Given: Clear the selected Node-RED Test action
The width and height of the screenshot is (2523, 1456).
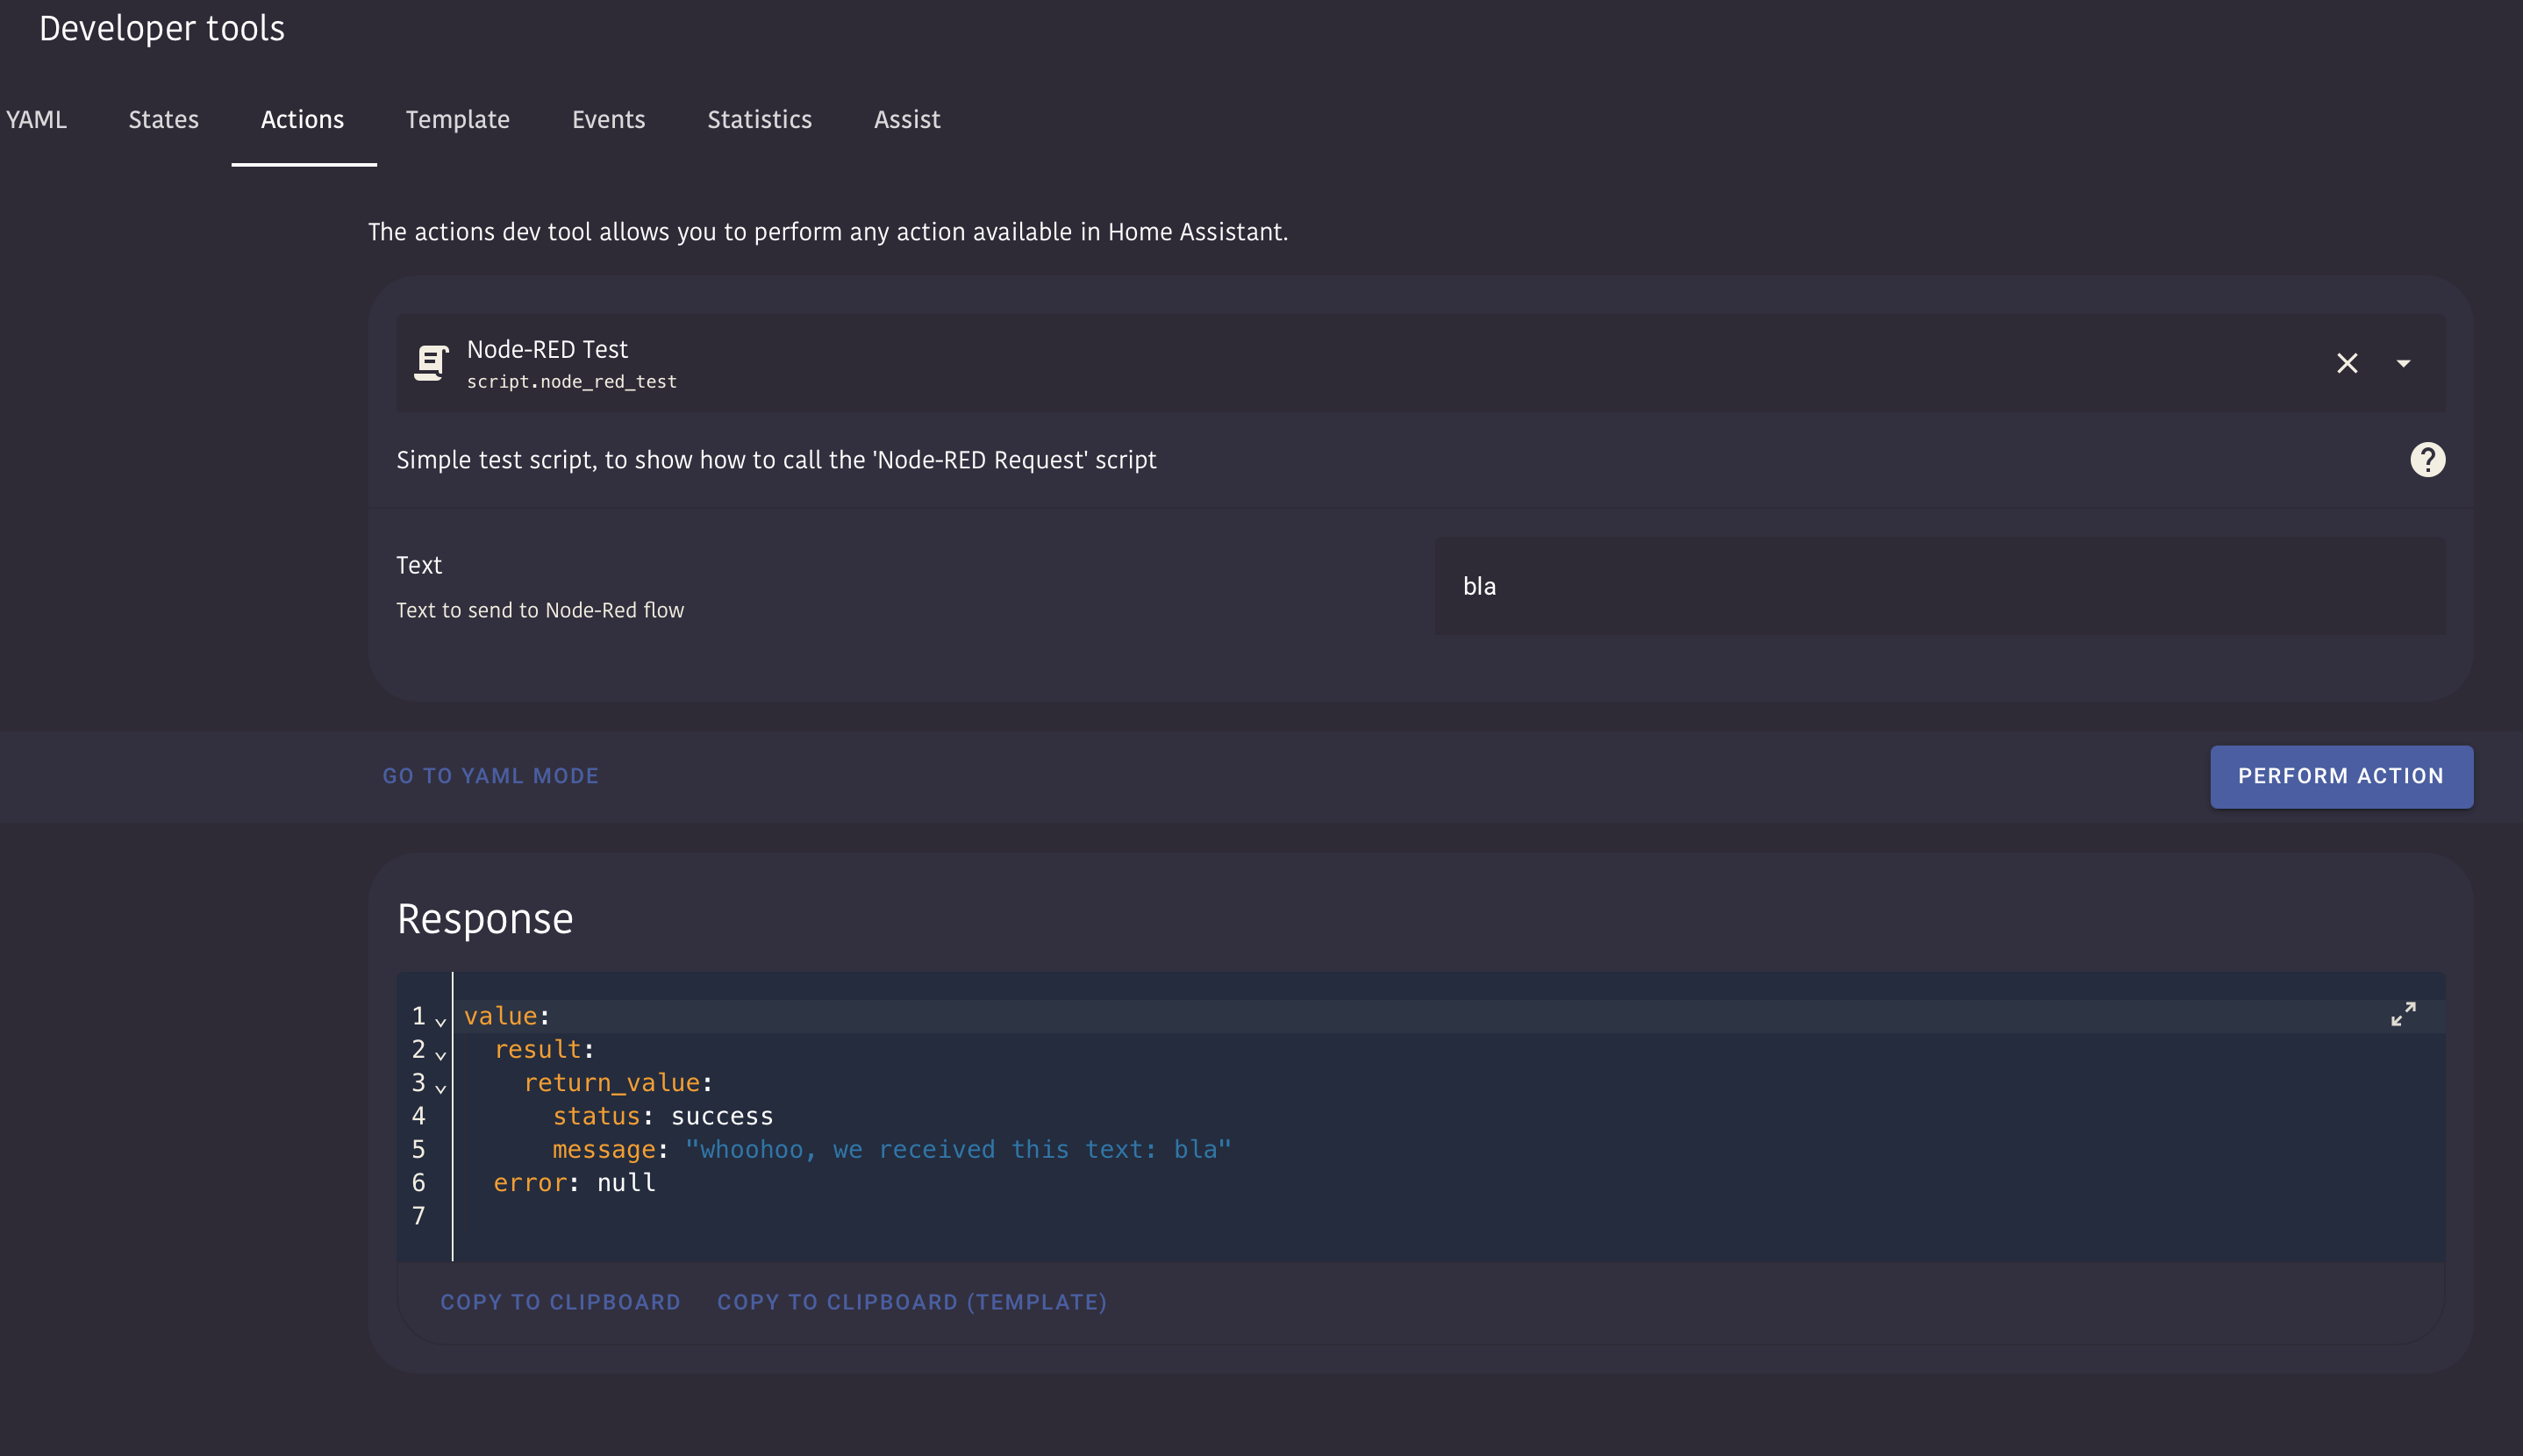Looking at the screenshot, I should 2347,363.
